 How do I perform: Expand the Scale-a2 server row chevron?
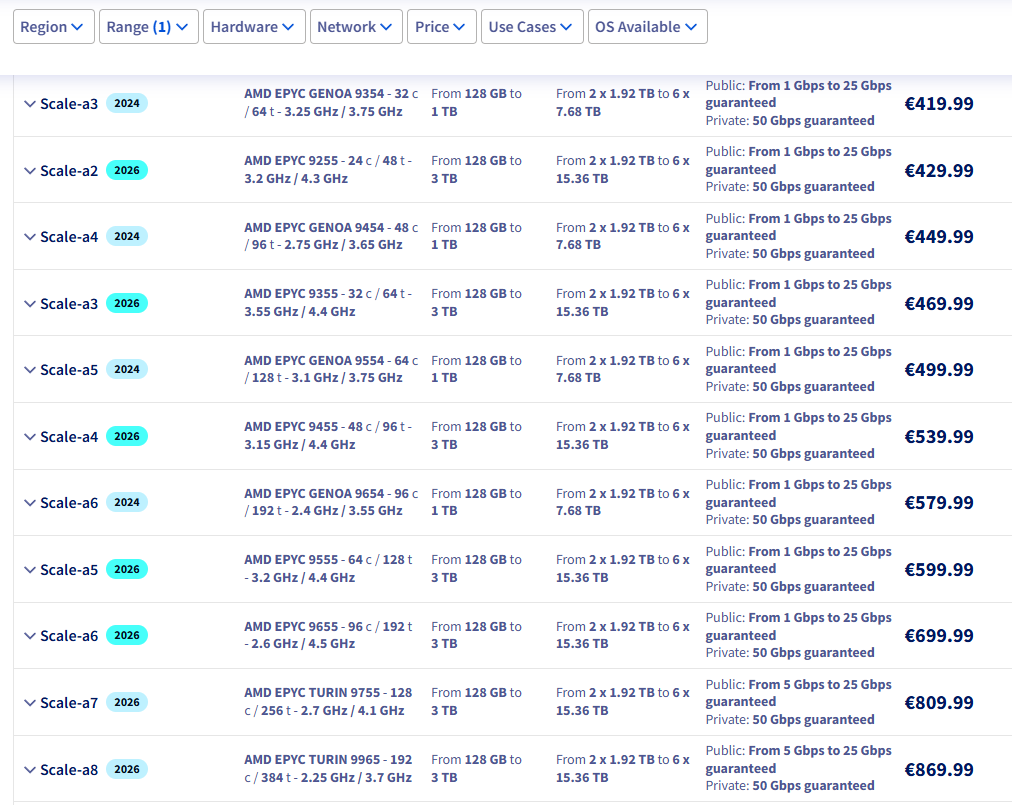pyautogui.click(x=30, y=171)
